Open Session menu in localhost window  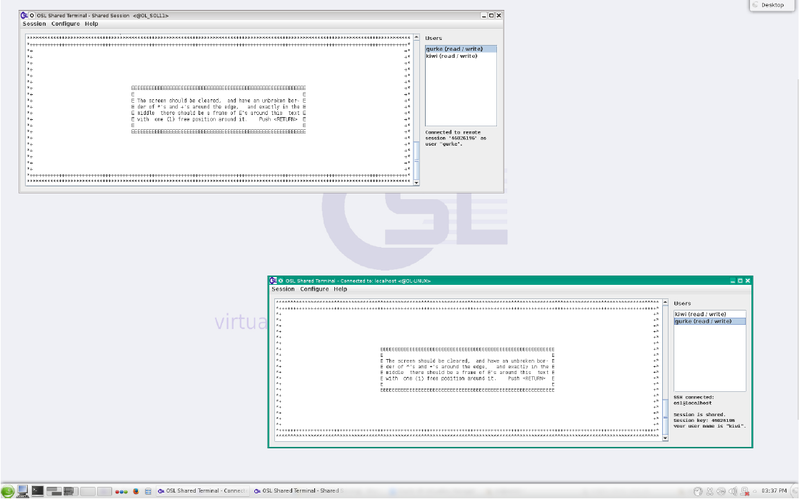pyautogui.click(x=283, y=289)
